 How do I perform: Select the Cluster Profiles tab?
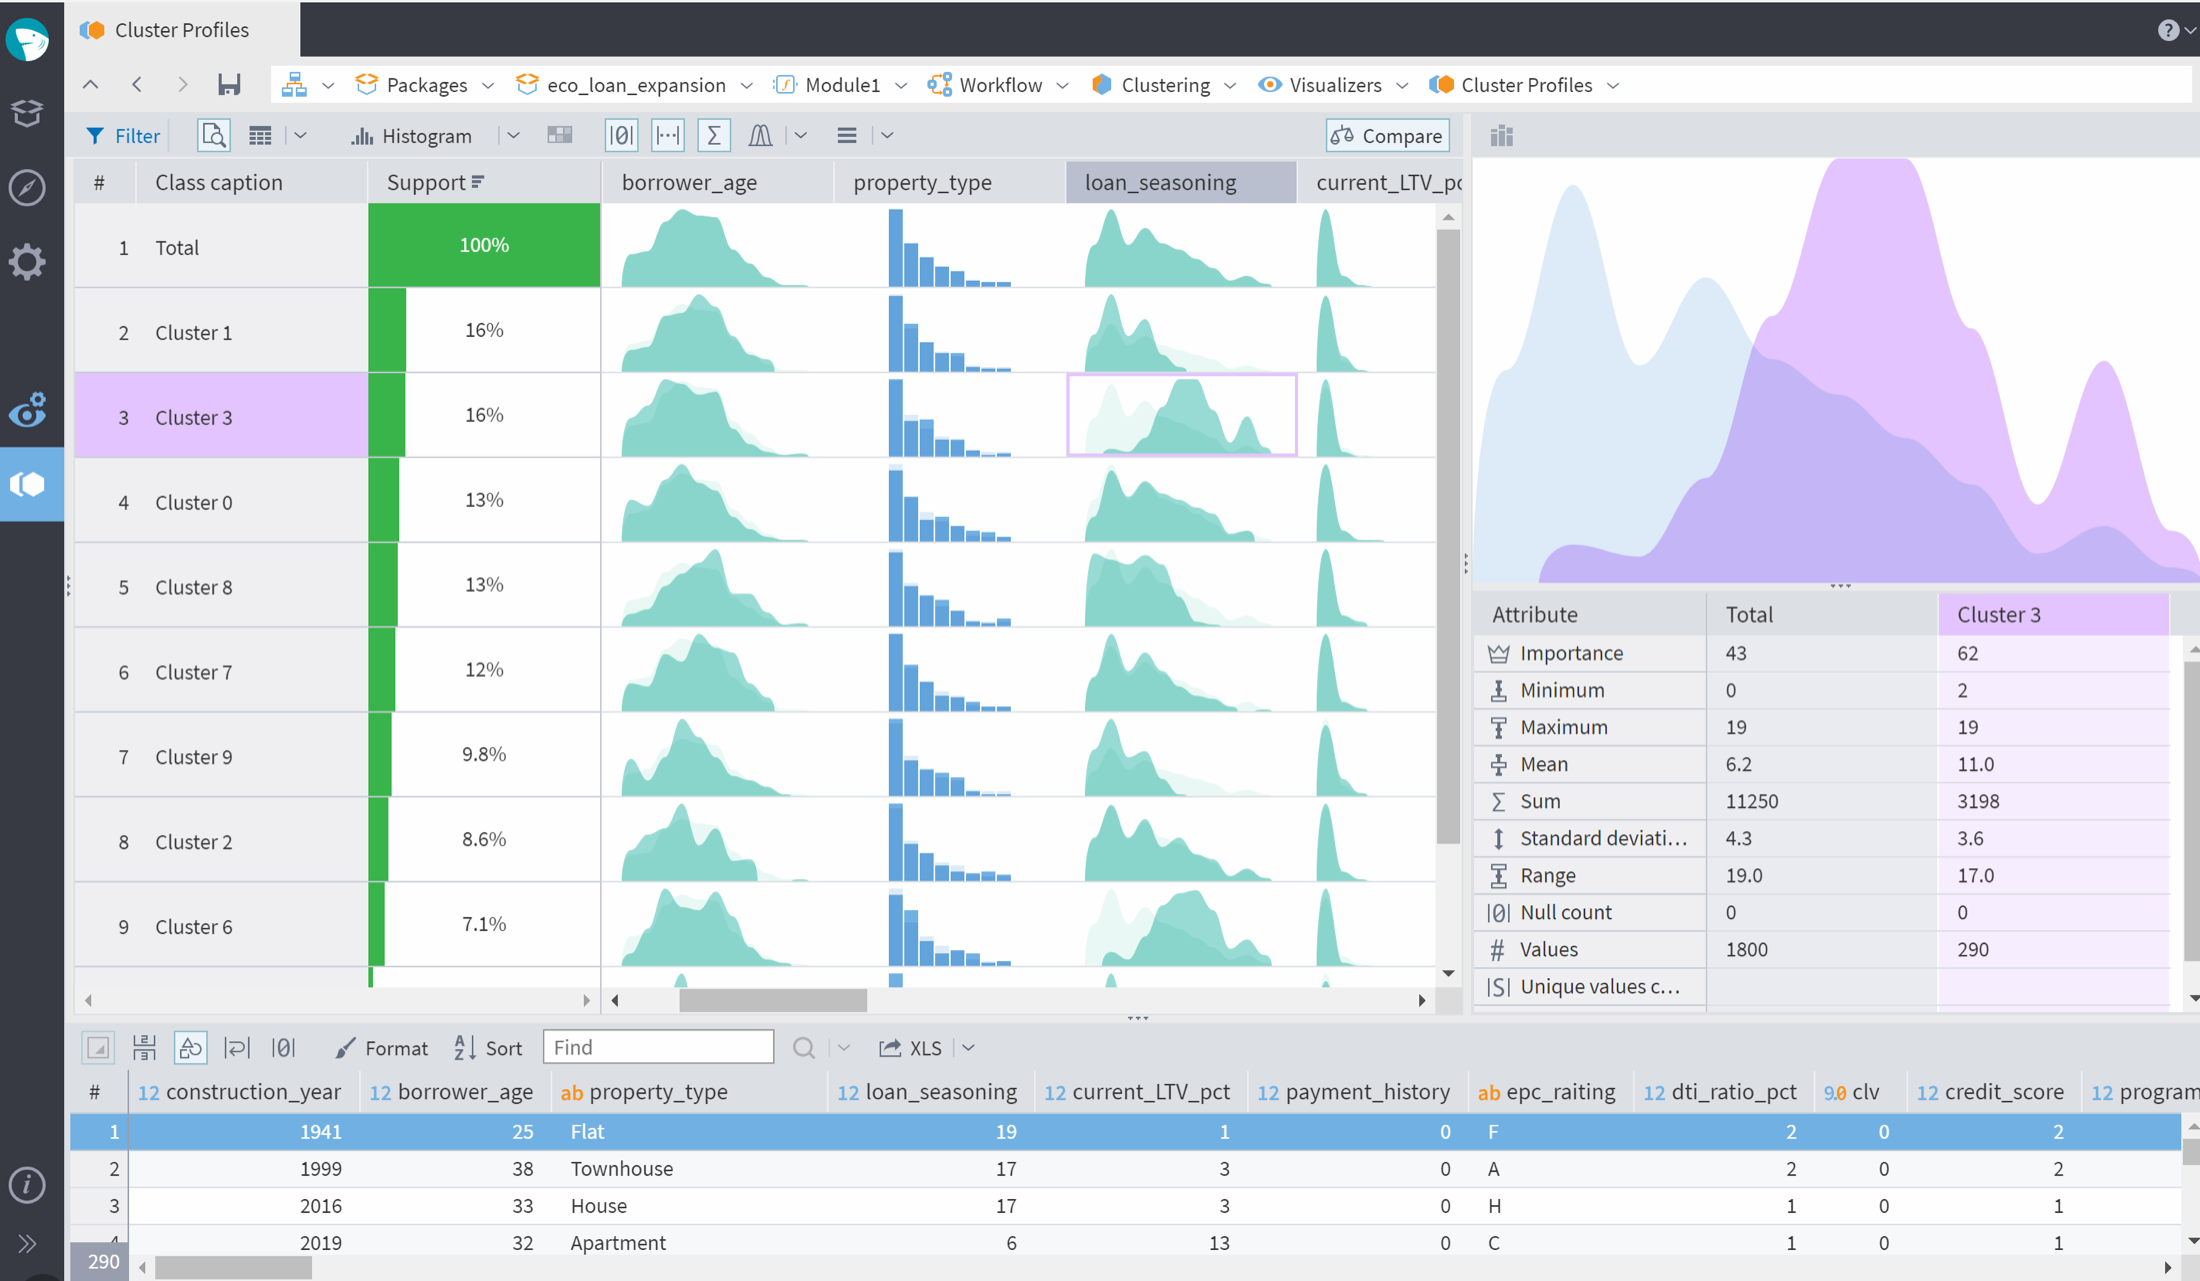[x=181, y=30]
